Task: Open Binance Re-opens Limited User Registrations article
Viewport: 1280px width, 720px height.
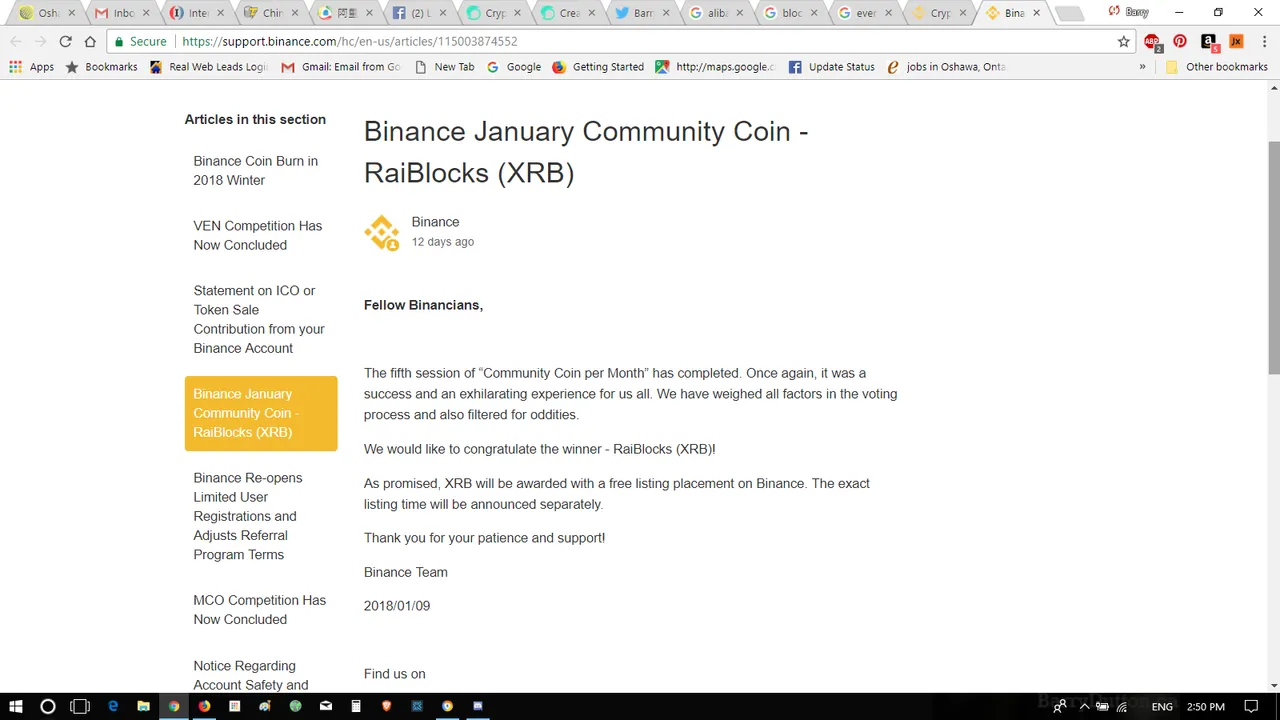Action: pyautogui.click(x=247, y=516)
